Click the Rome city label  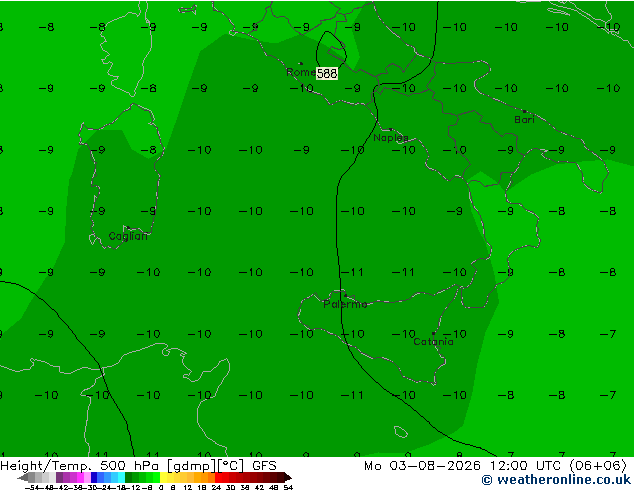coord(301,72)
